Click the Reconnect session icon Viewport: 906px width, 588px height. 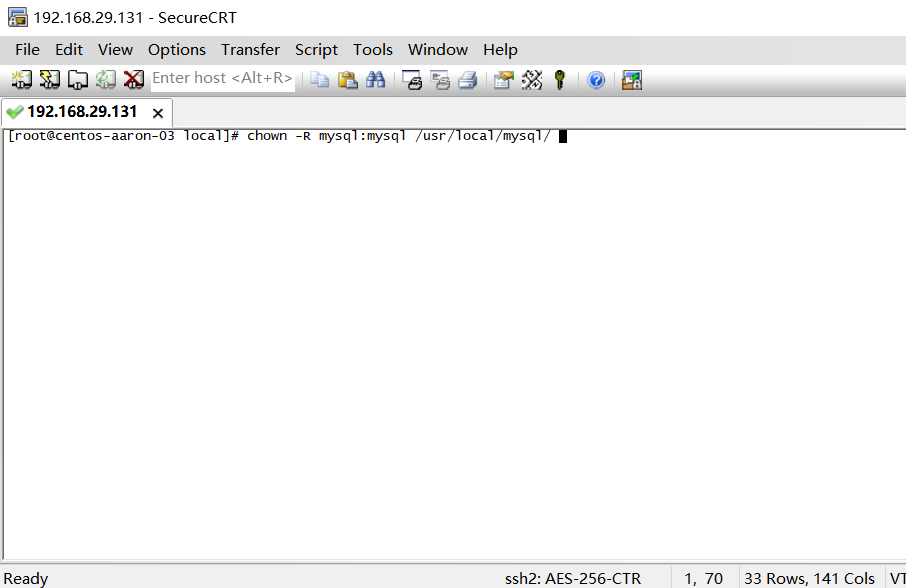106,80
